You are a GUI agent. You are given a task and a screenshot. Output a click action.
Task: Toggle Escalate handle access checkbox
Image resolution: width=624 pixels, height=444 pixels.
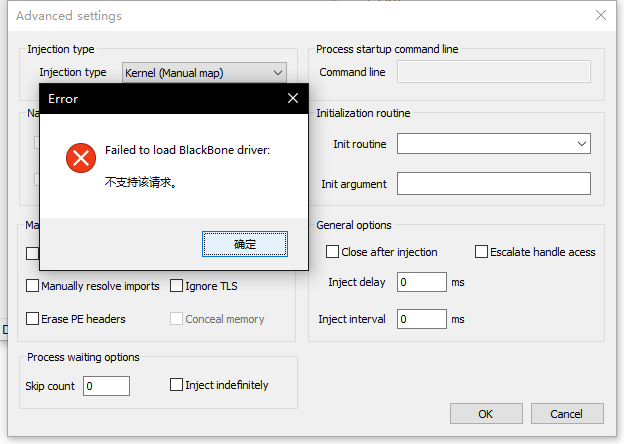point(481,252)
